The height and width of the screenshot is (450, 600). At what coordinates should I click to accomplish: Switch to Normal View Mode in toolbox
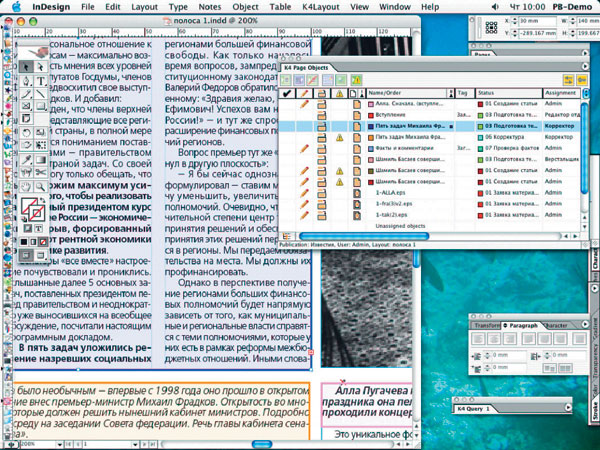pos(26,255)
